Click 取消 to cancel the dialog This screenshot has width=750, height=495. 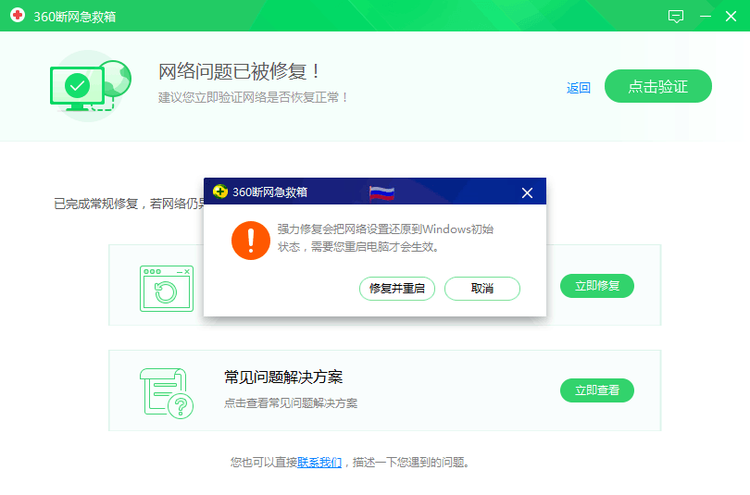click(x=482, y=288)
